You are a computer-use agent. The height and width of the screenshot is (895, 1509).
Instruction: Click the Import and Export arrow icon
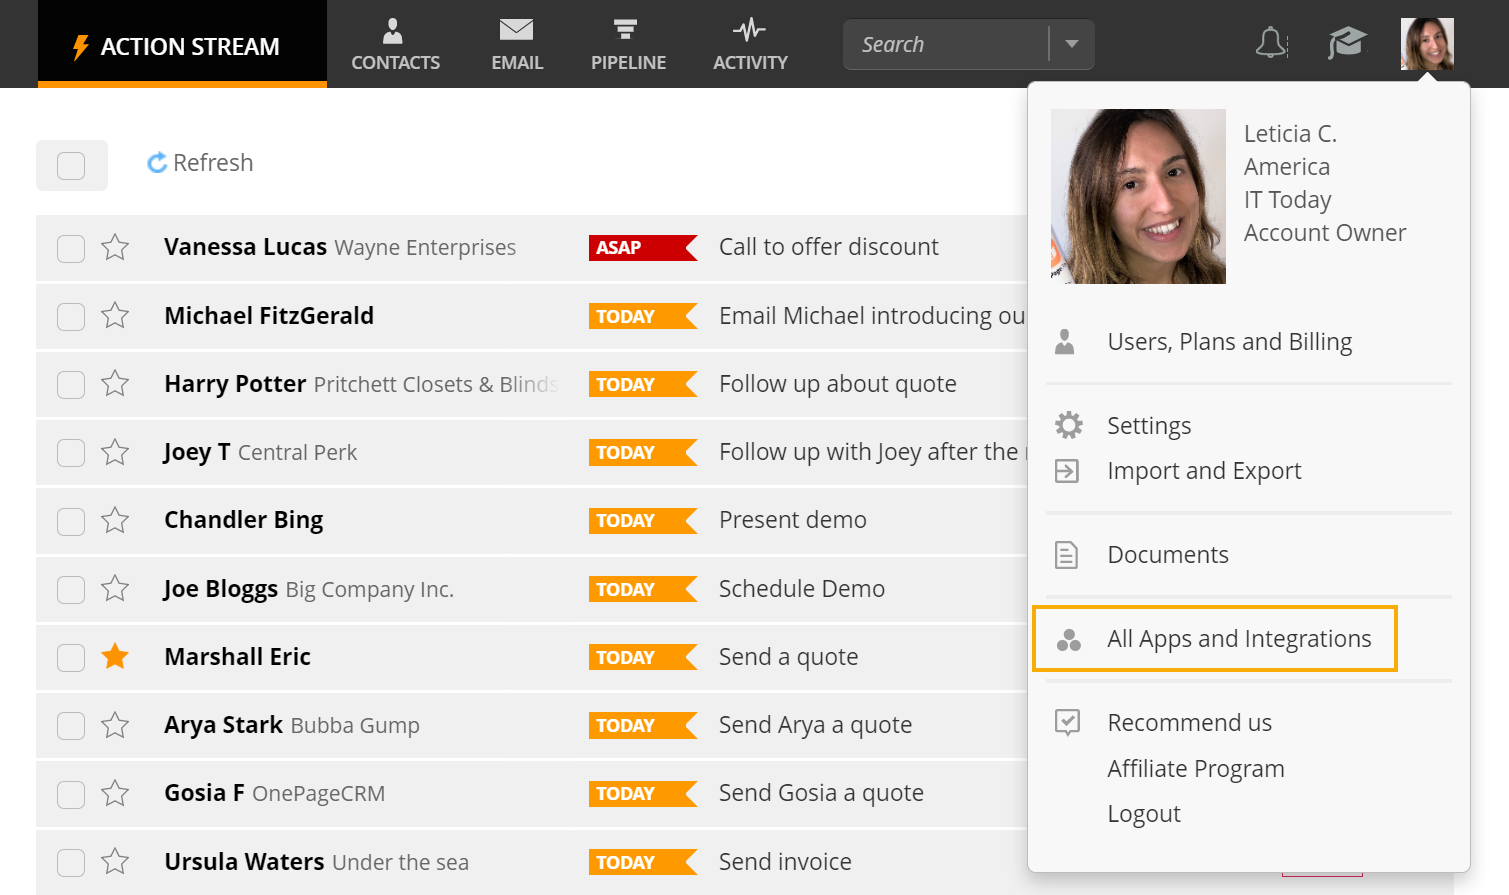[x=1067, y=471]
